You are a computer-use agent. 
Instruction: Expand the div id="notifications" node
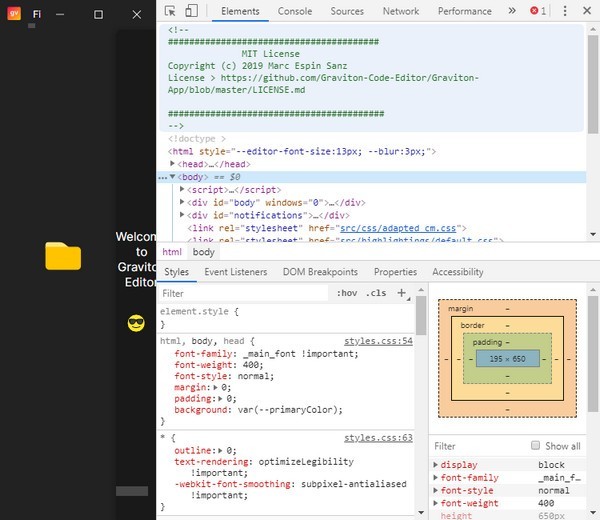point(183,215)
